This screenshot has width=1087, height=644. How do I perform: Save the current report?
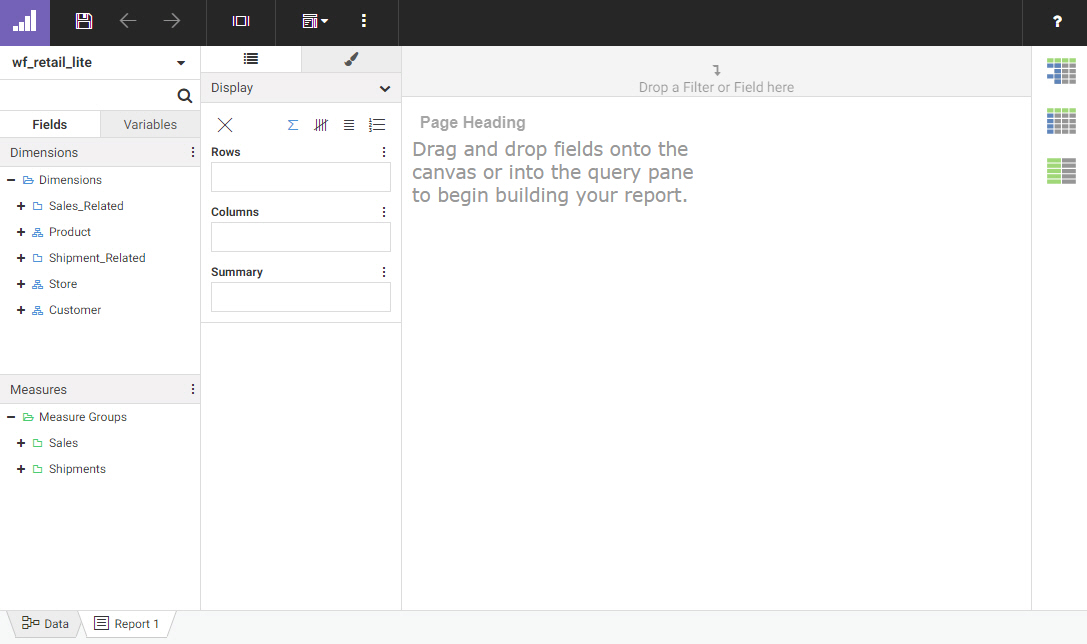click(x=83, y=22)
